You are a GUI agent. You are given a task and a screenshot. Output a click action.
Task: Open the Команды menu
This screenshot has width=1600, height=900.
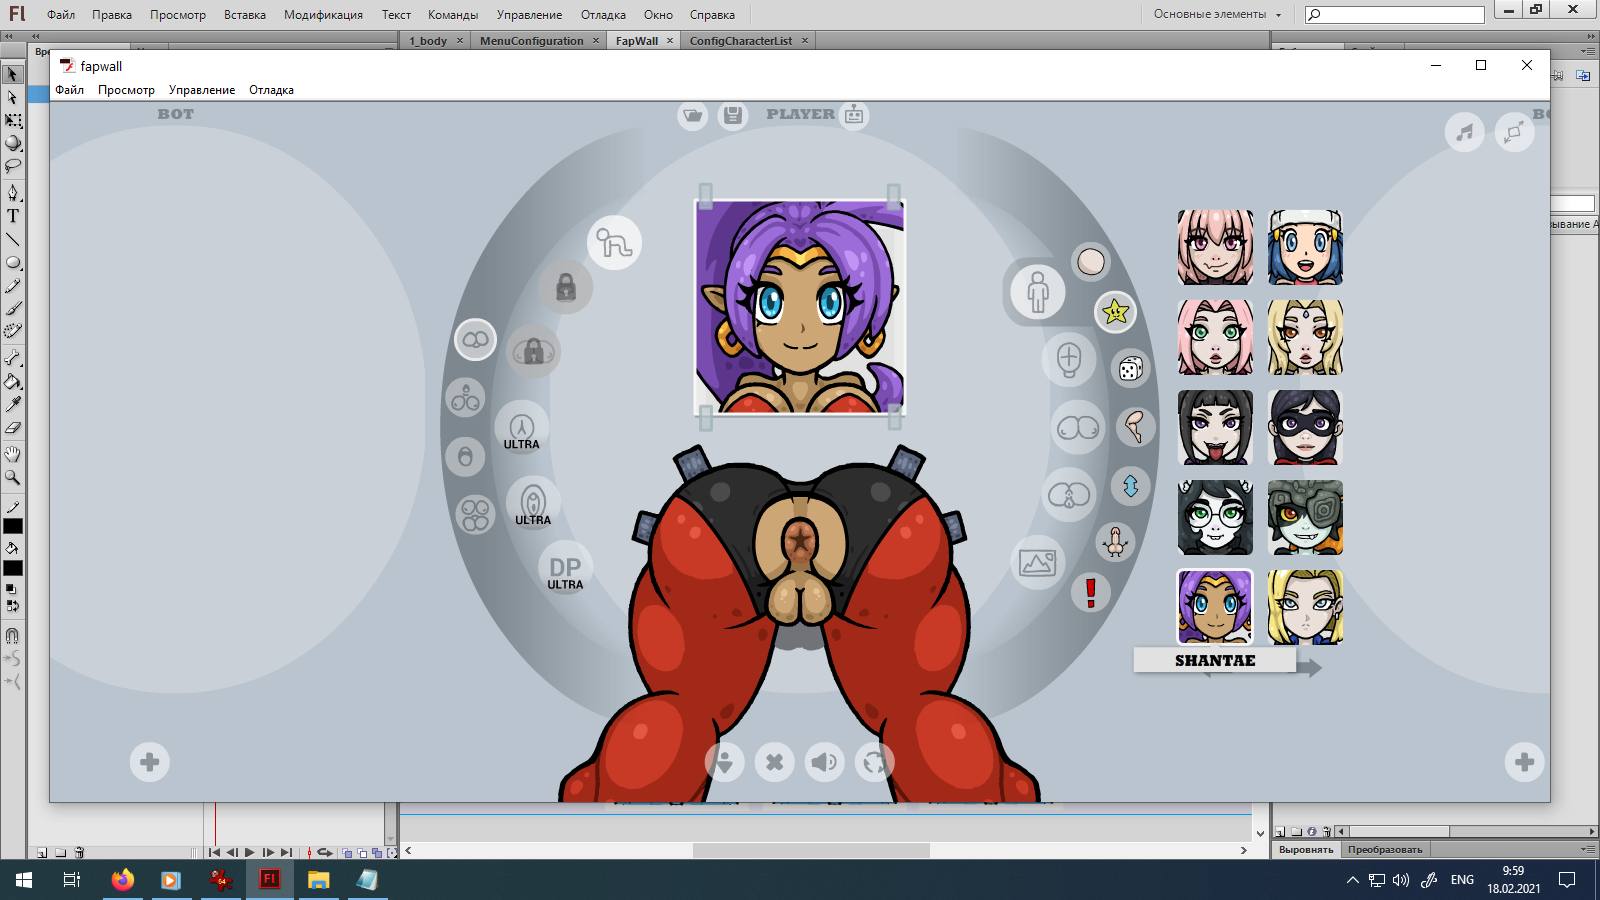coord(453,15)
